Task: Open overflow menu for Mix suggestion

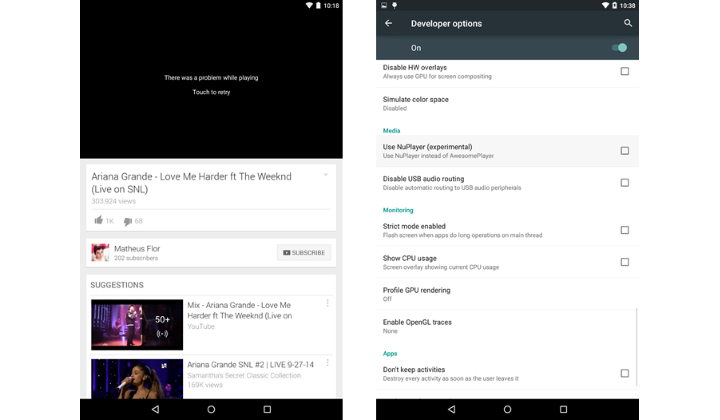Action: (x=327, y=303)
